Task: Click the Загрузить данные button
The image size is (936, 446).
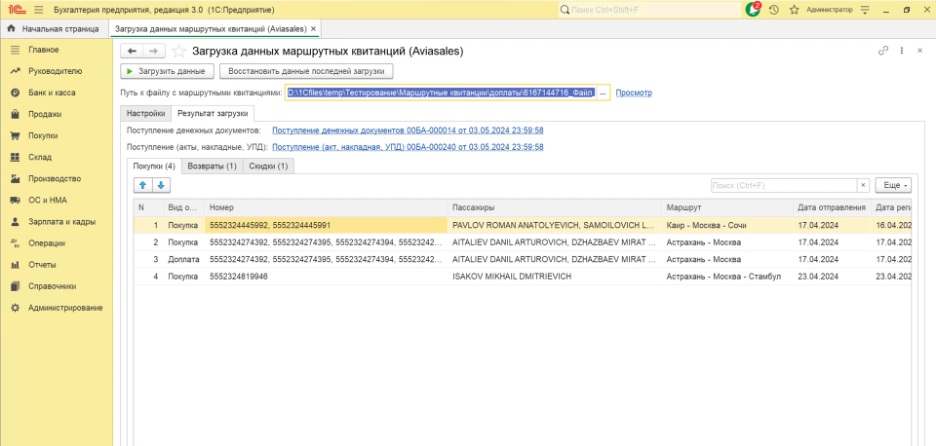Action: point(167,71)
